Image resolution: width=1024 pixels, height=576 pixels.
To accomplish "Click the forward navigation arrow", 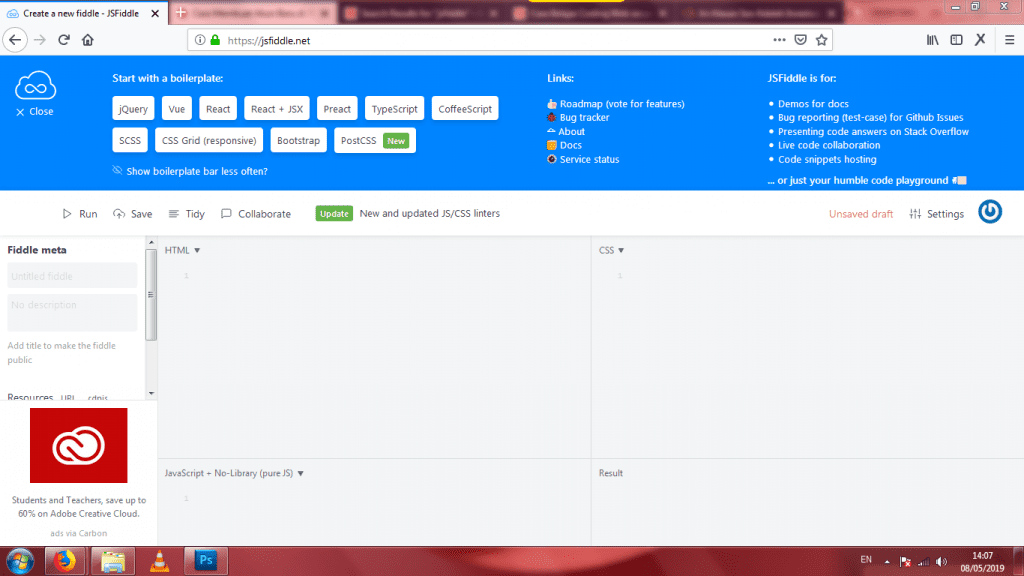I will click(40, 40).
